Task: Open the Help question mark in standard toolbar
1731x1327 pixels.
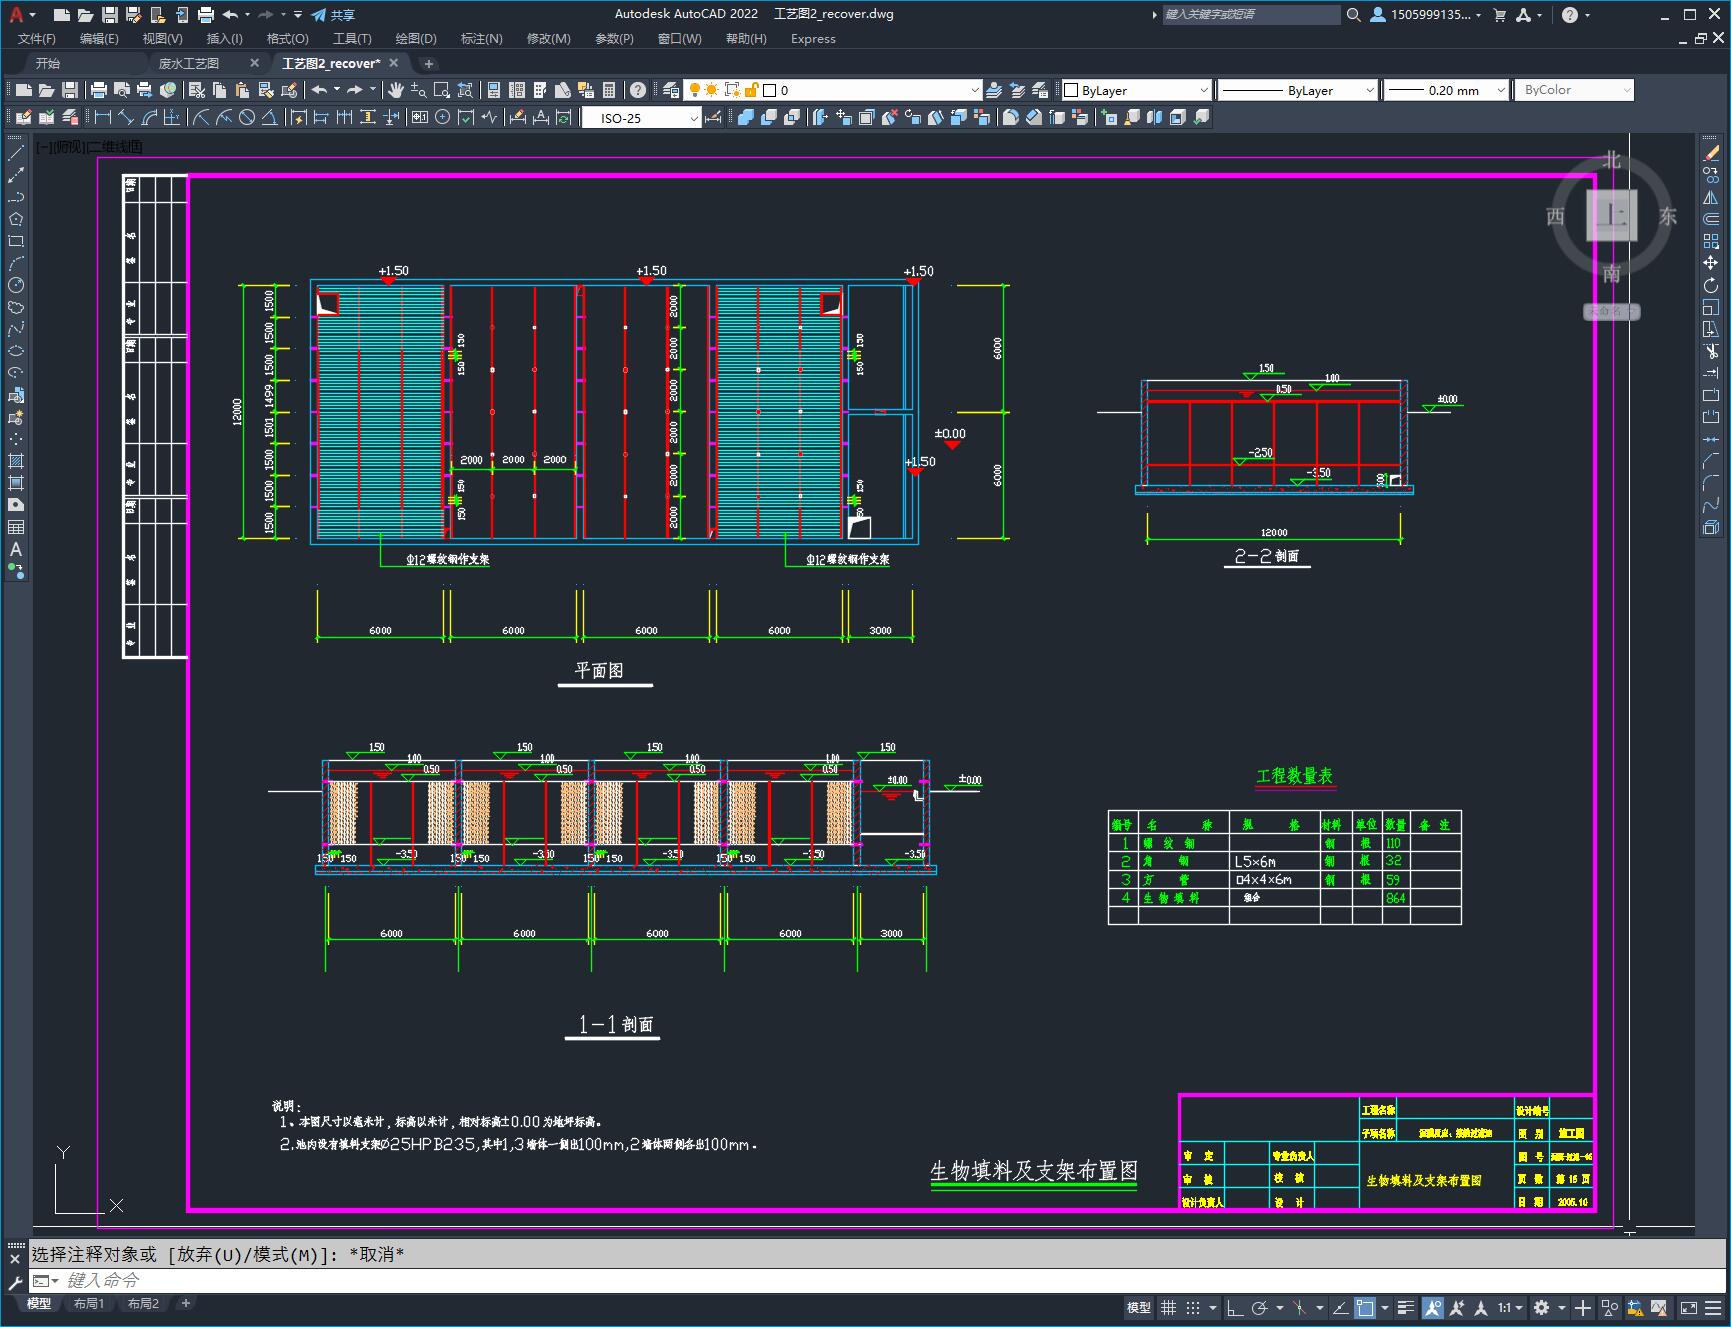Action: pyautogui.click(x=638, y=90)
